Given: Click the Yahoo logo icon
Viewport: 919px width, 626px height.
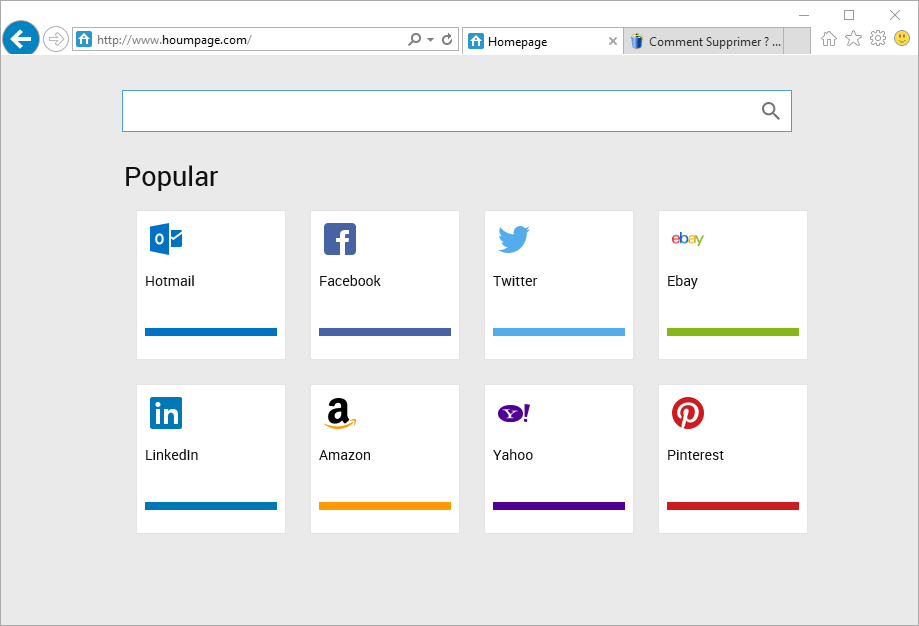Looking at the screenshot, I should [x=514, y=413].
